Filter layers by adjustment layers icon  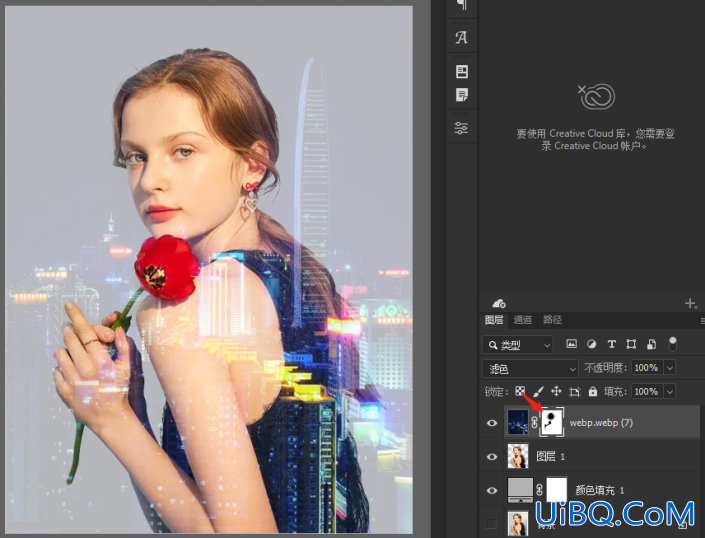pos(592,344)
